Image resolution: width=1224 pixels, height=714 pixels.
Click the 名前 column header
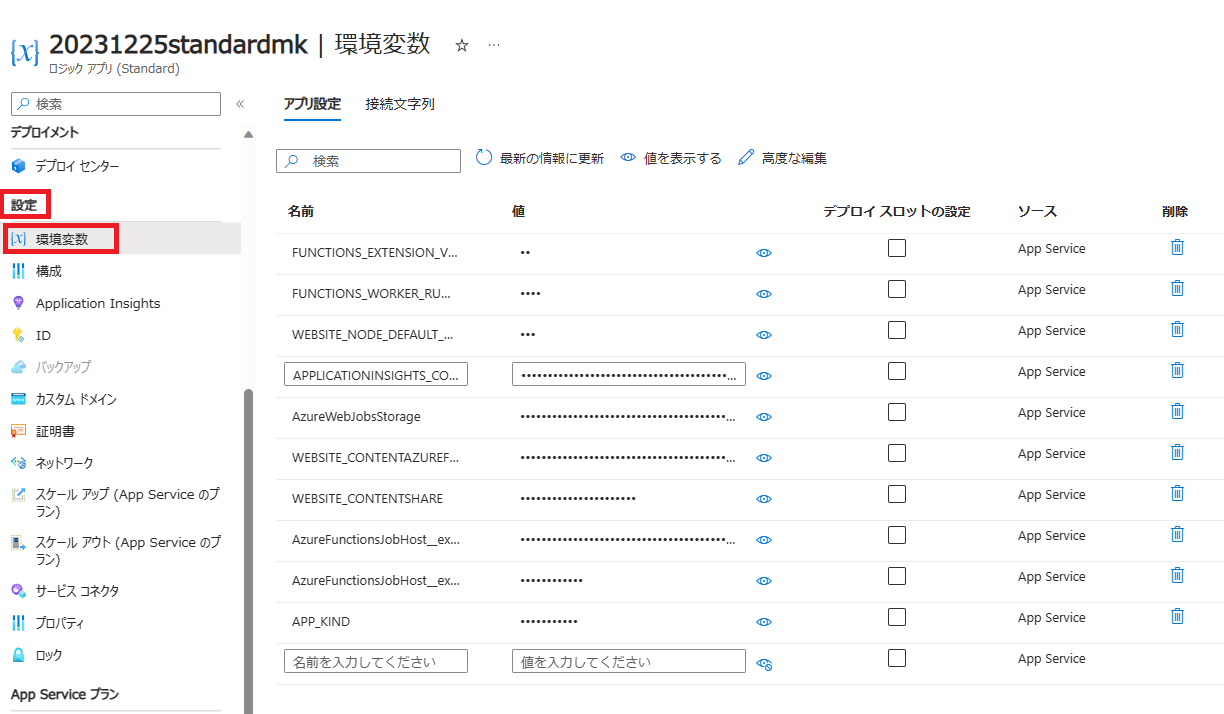click(301, 212)
